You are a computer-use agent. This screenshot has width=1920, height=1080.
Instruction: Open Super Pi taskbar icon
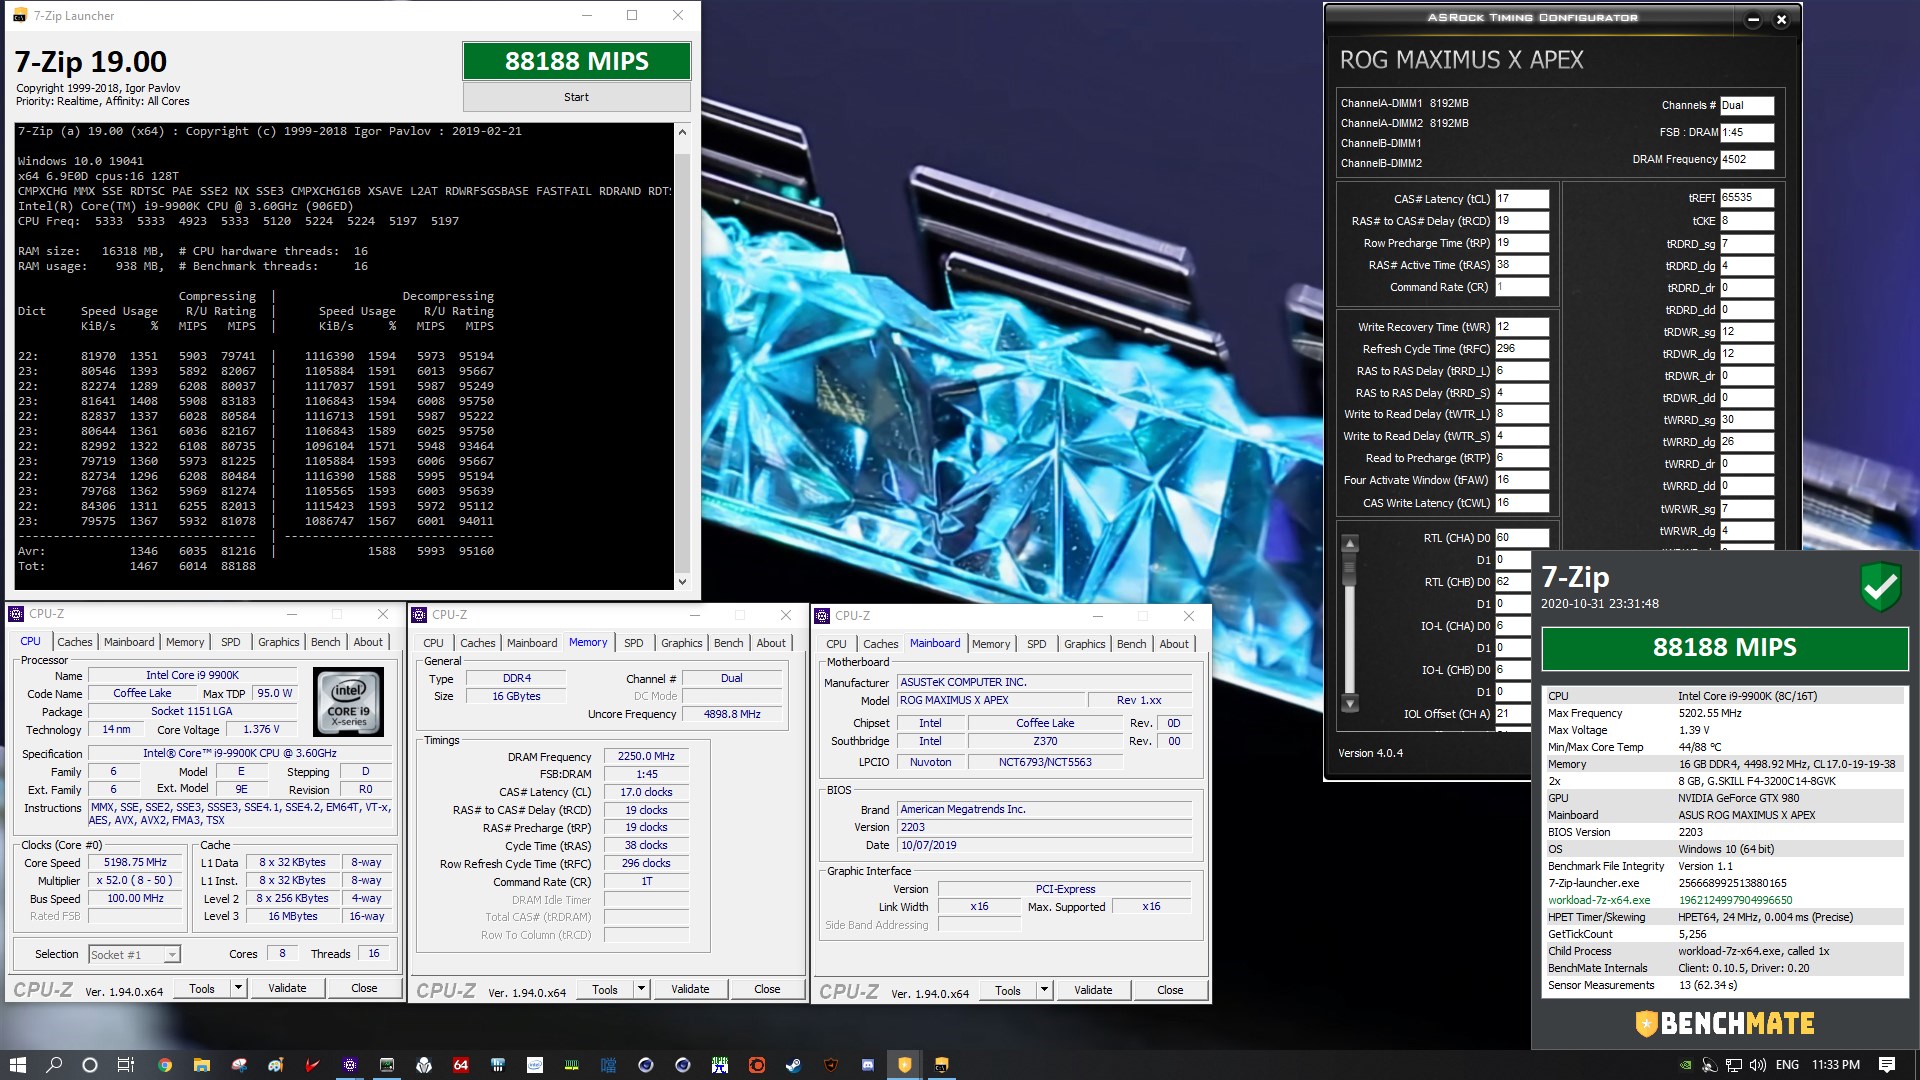[720, 1065]
